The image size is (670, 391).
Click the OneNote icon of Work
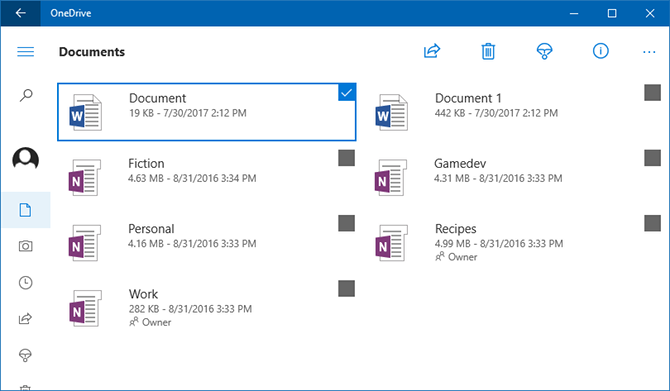[x=85, y=308]
